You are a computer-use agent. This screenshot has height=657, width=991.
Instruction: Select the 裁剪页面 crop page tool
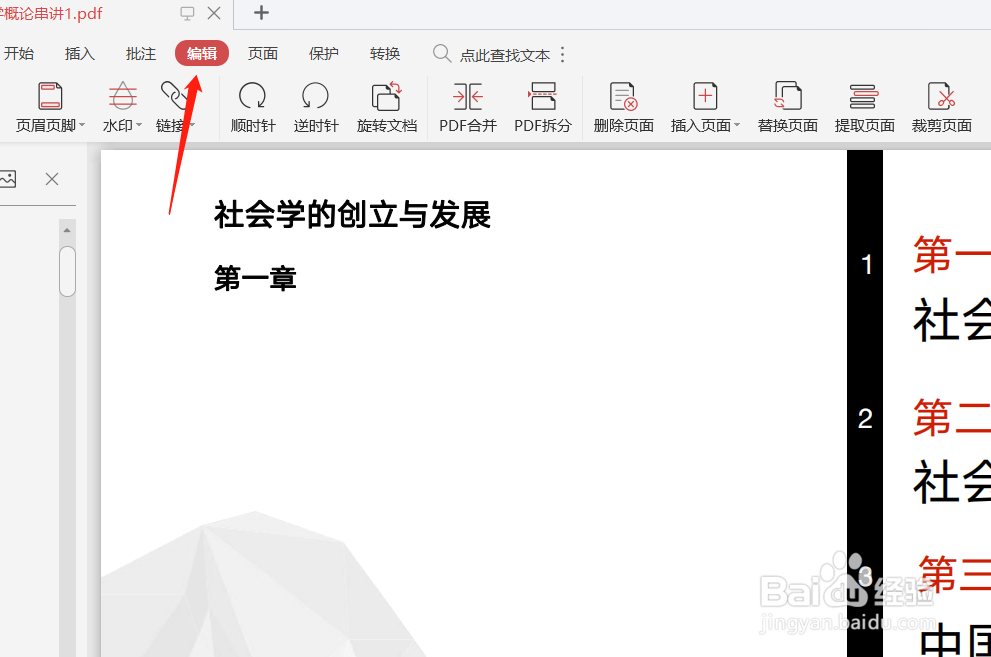[x=941, y=105]
